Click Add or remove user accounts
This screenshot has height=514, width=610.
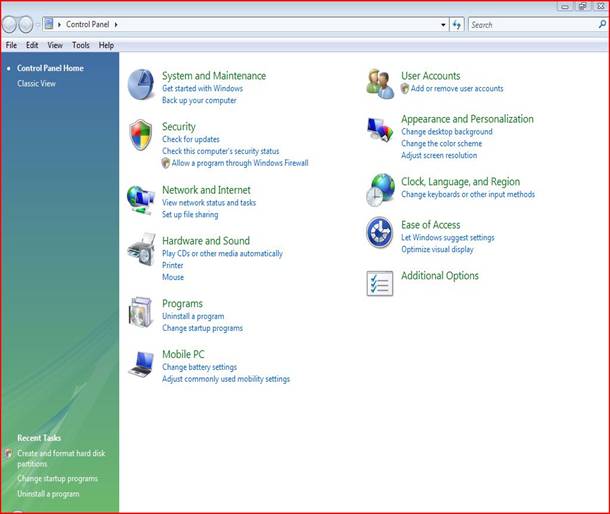click(x=457, y=89)
